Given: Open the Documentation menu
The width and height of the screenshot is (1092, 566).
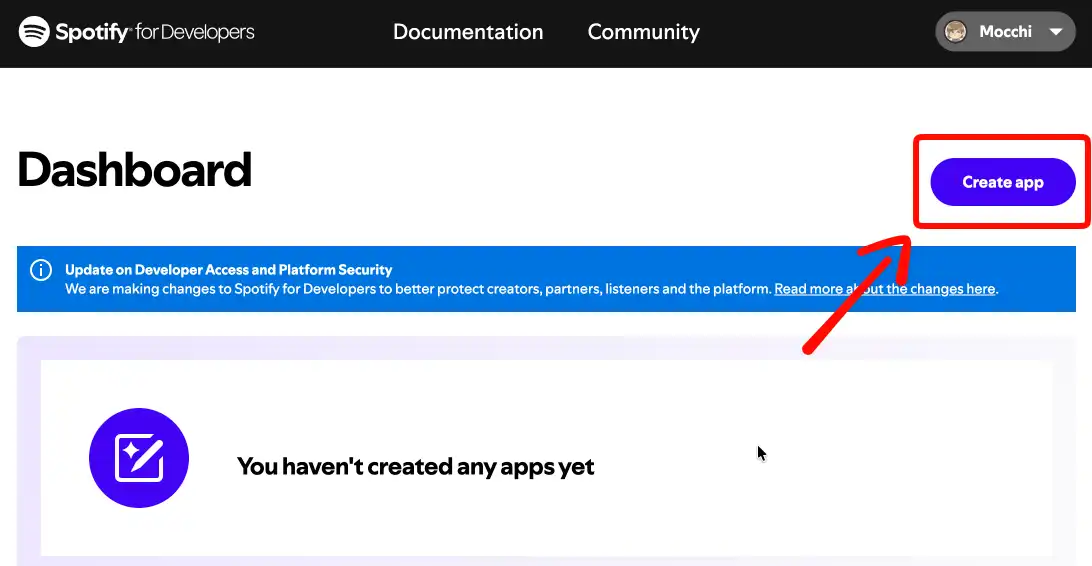Looking at the screenshot, I should (468, 32).
